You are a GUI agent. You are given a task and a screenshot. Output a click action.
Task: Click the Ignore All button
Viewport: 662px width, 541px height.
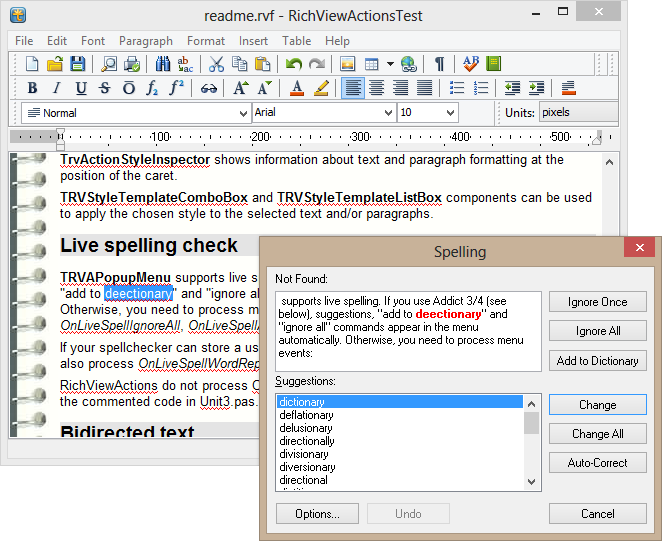(597, 331)
